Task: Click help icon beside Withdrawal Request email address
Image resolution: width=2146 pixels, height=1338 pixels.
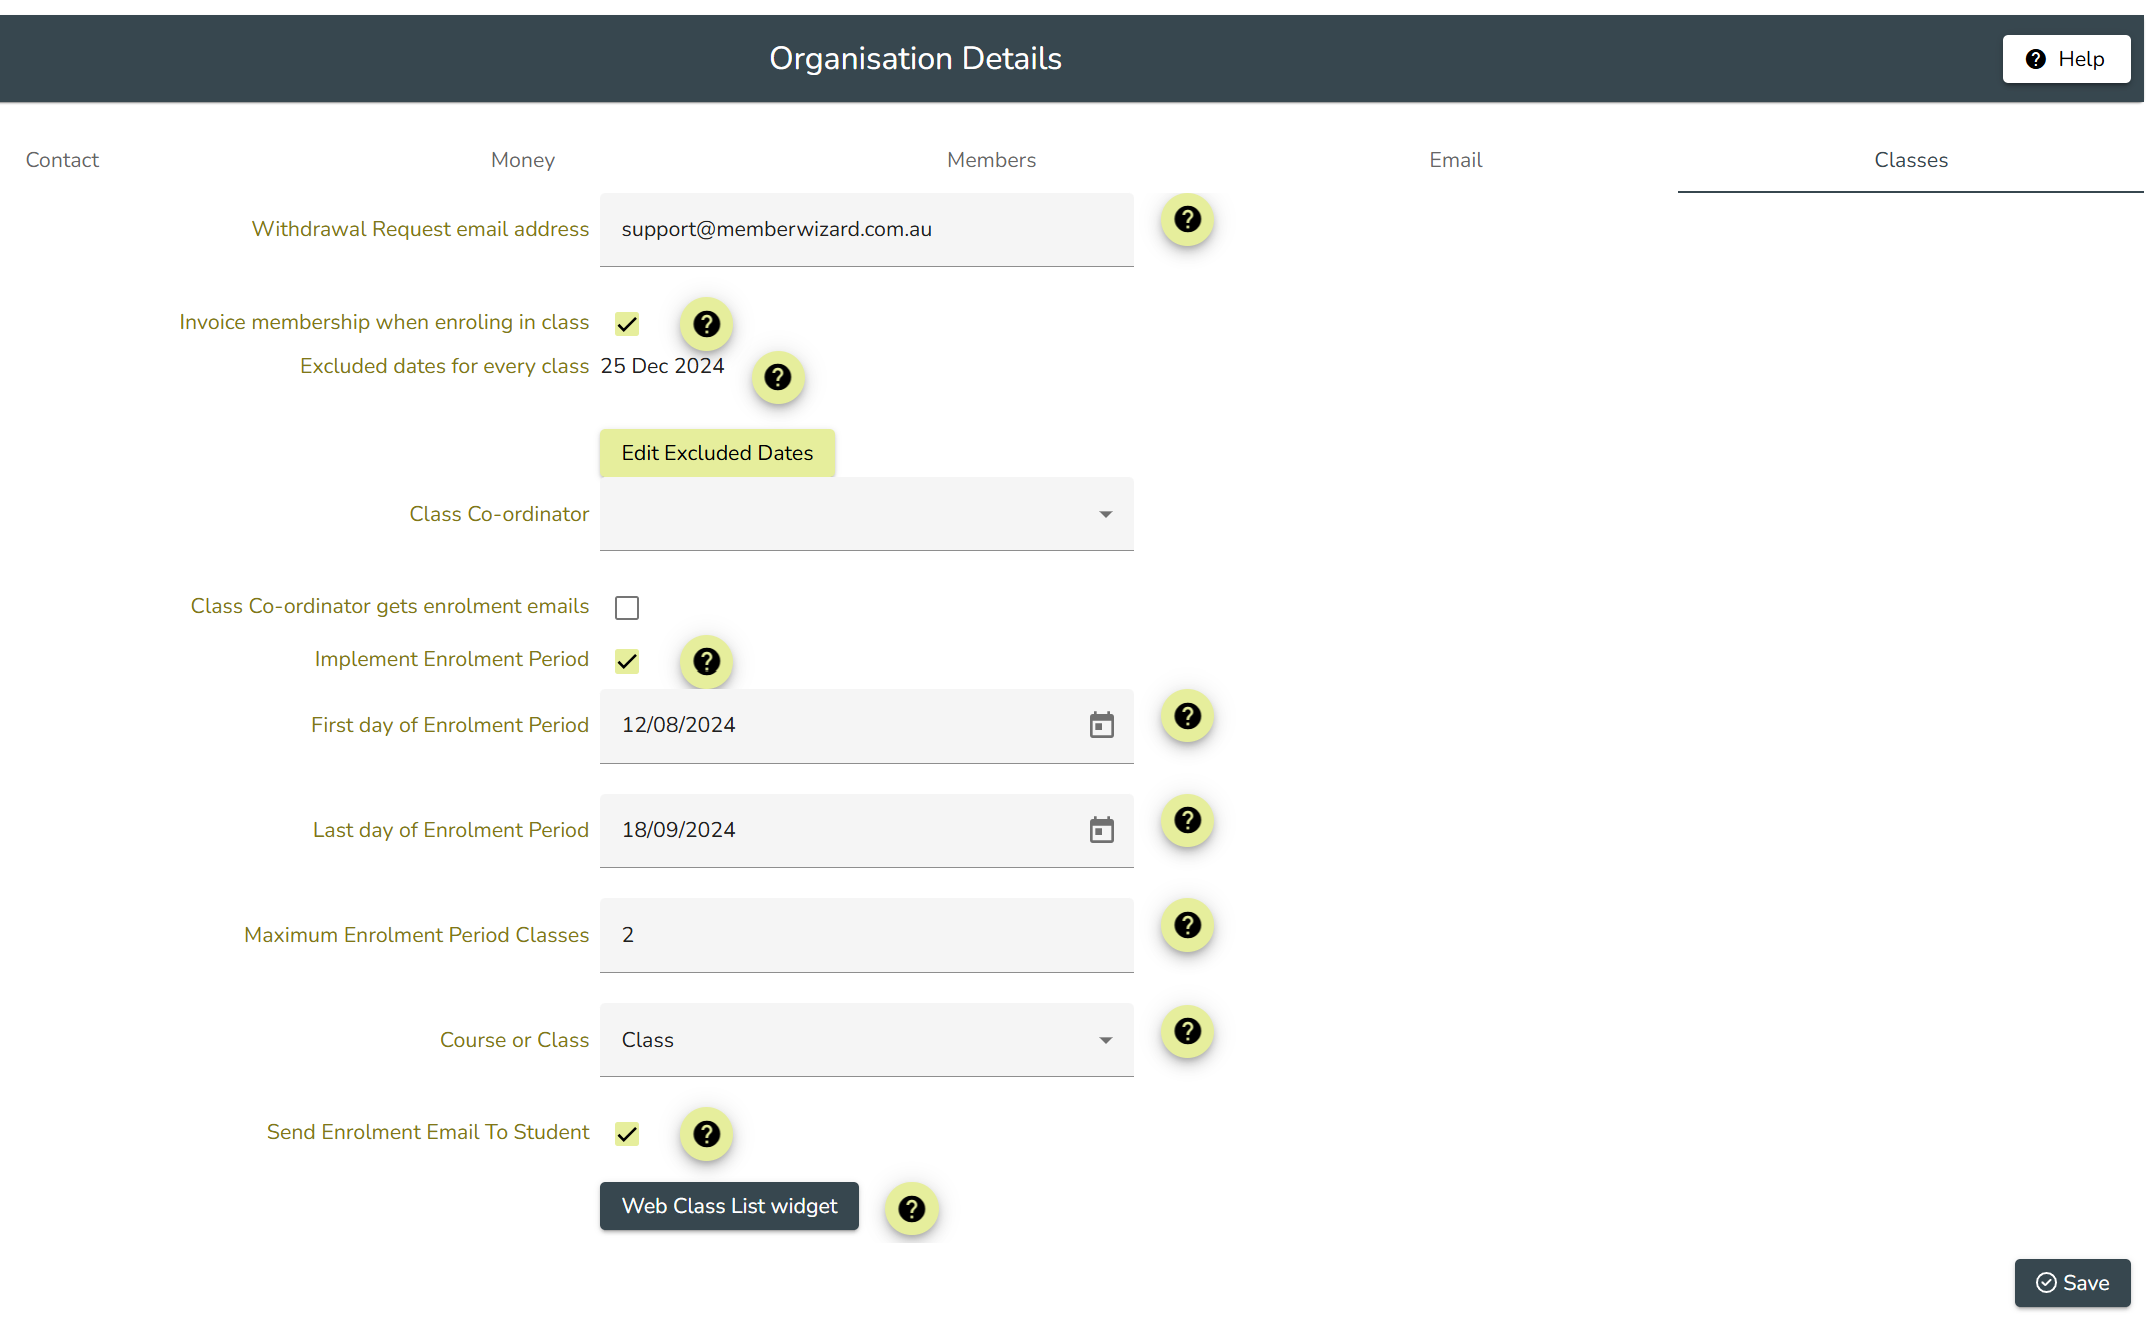Action: coord(1187,219)
